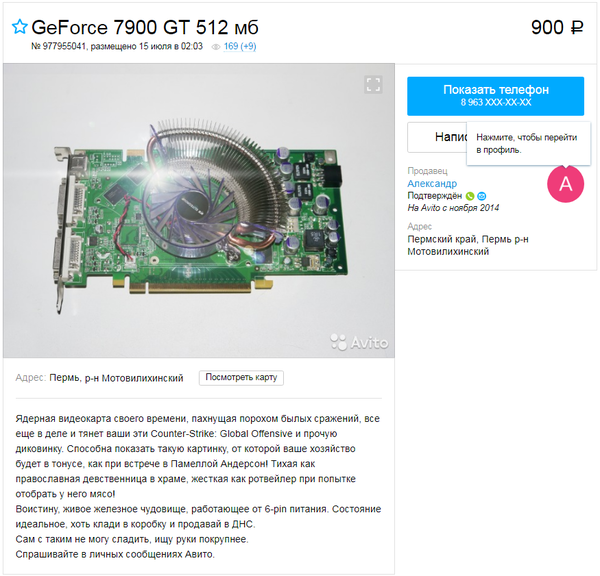The image size is (600, 576).
Task: Click the 900 ₽ price
Action: click(x=557, y=27)
